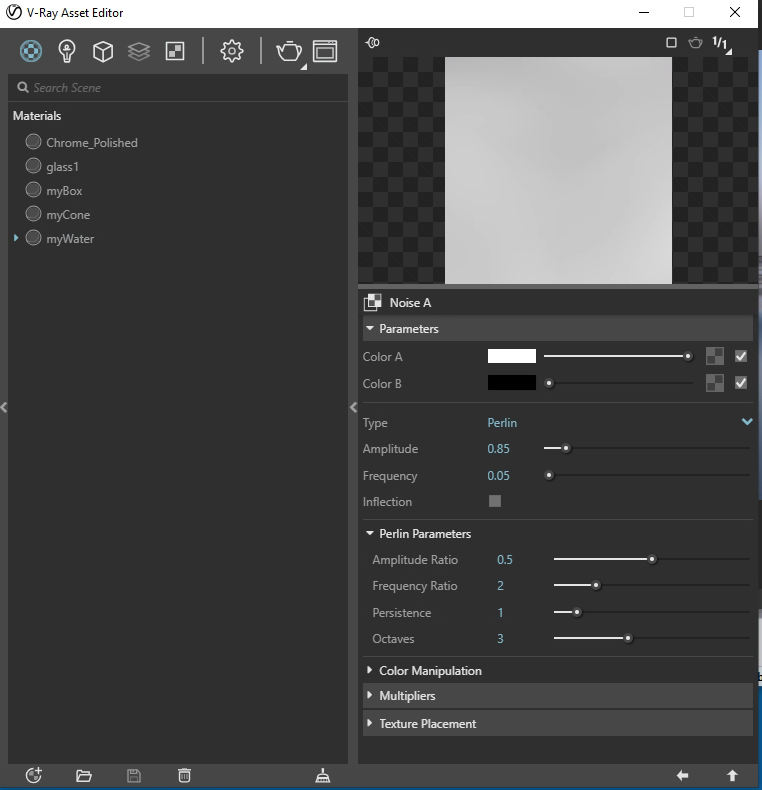Screen dimensions: 762x790
Task: Click the Chrome_Polished material sphere icon
Action: click(x=33, y=142)
